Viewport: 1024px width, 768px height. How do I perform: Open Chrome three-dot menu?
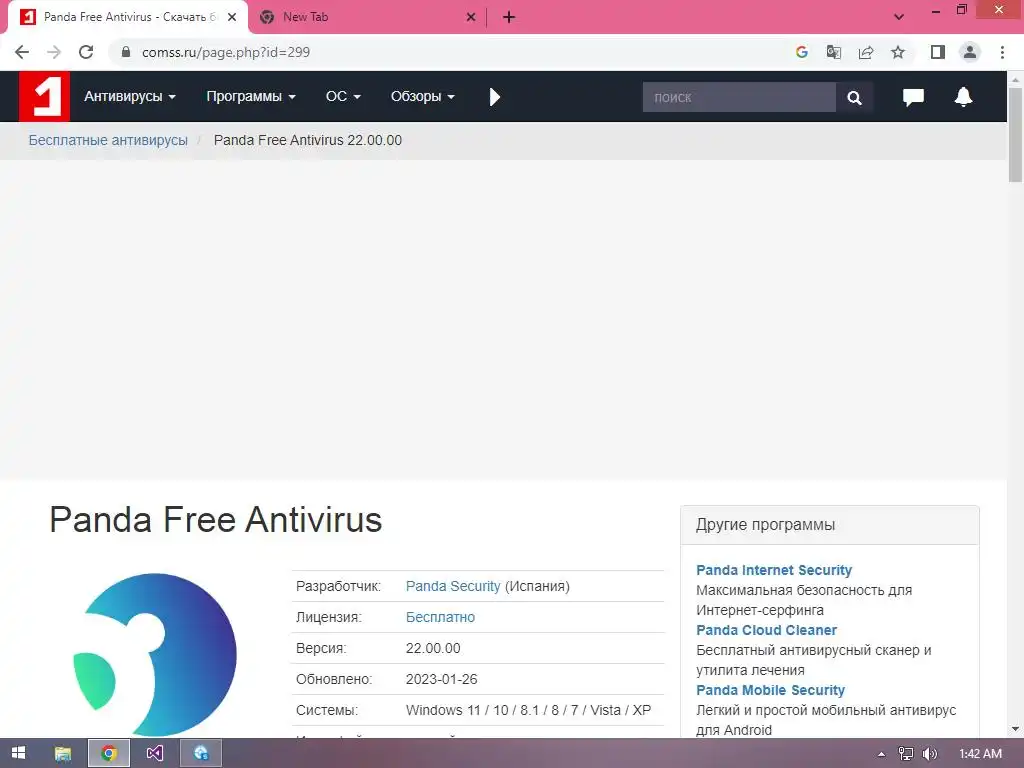[x=1002, y=52]
